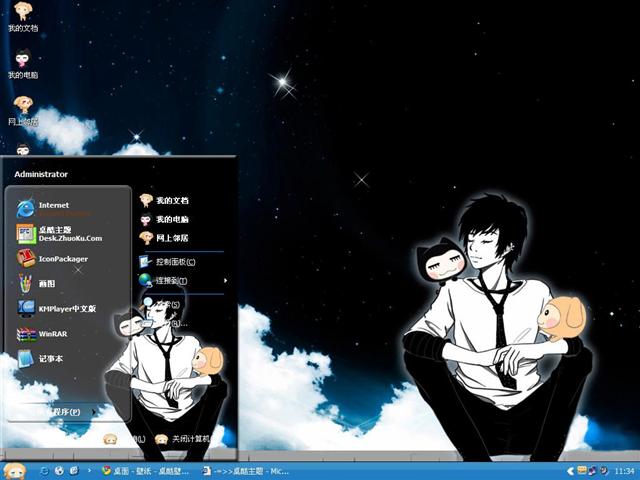Click the round tray icon next to the clock
The width and height of the screenshot is (640, 480).
(x=603, y=471)
